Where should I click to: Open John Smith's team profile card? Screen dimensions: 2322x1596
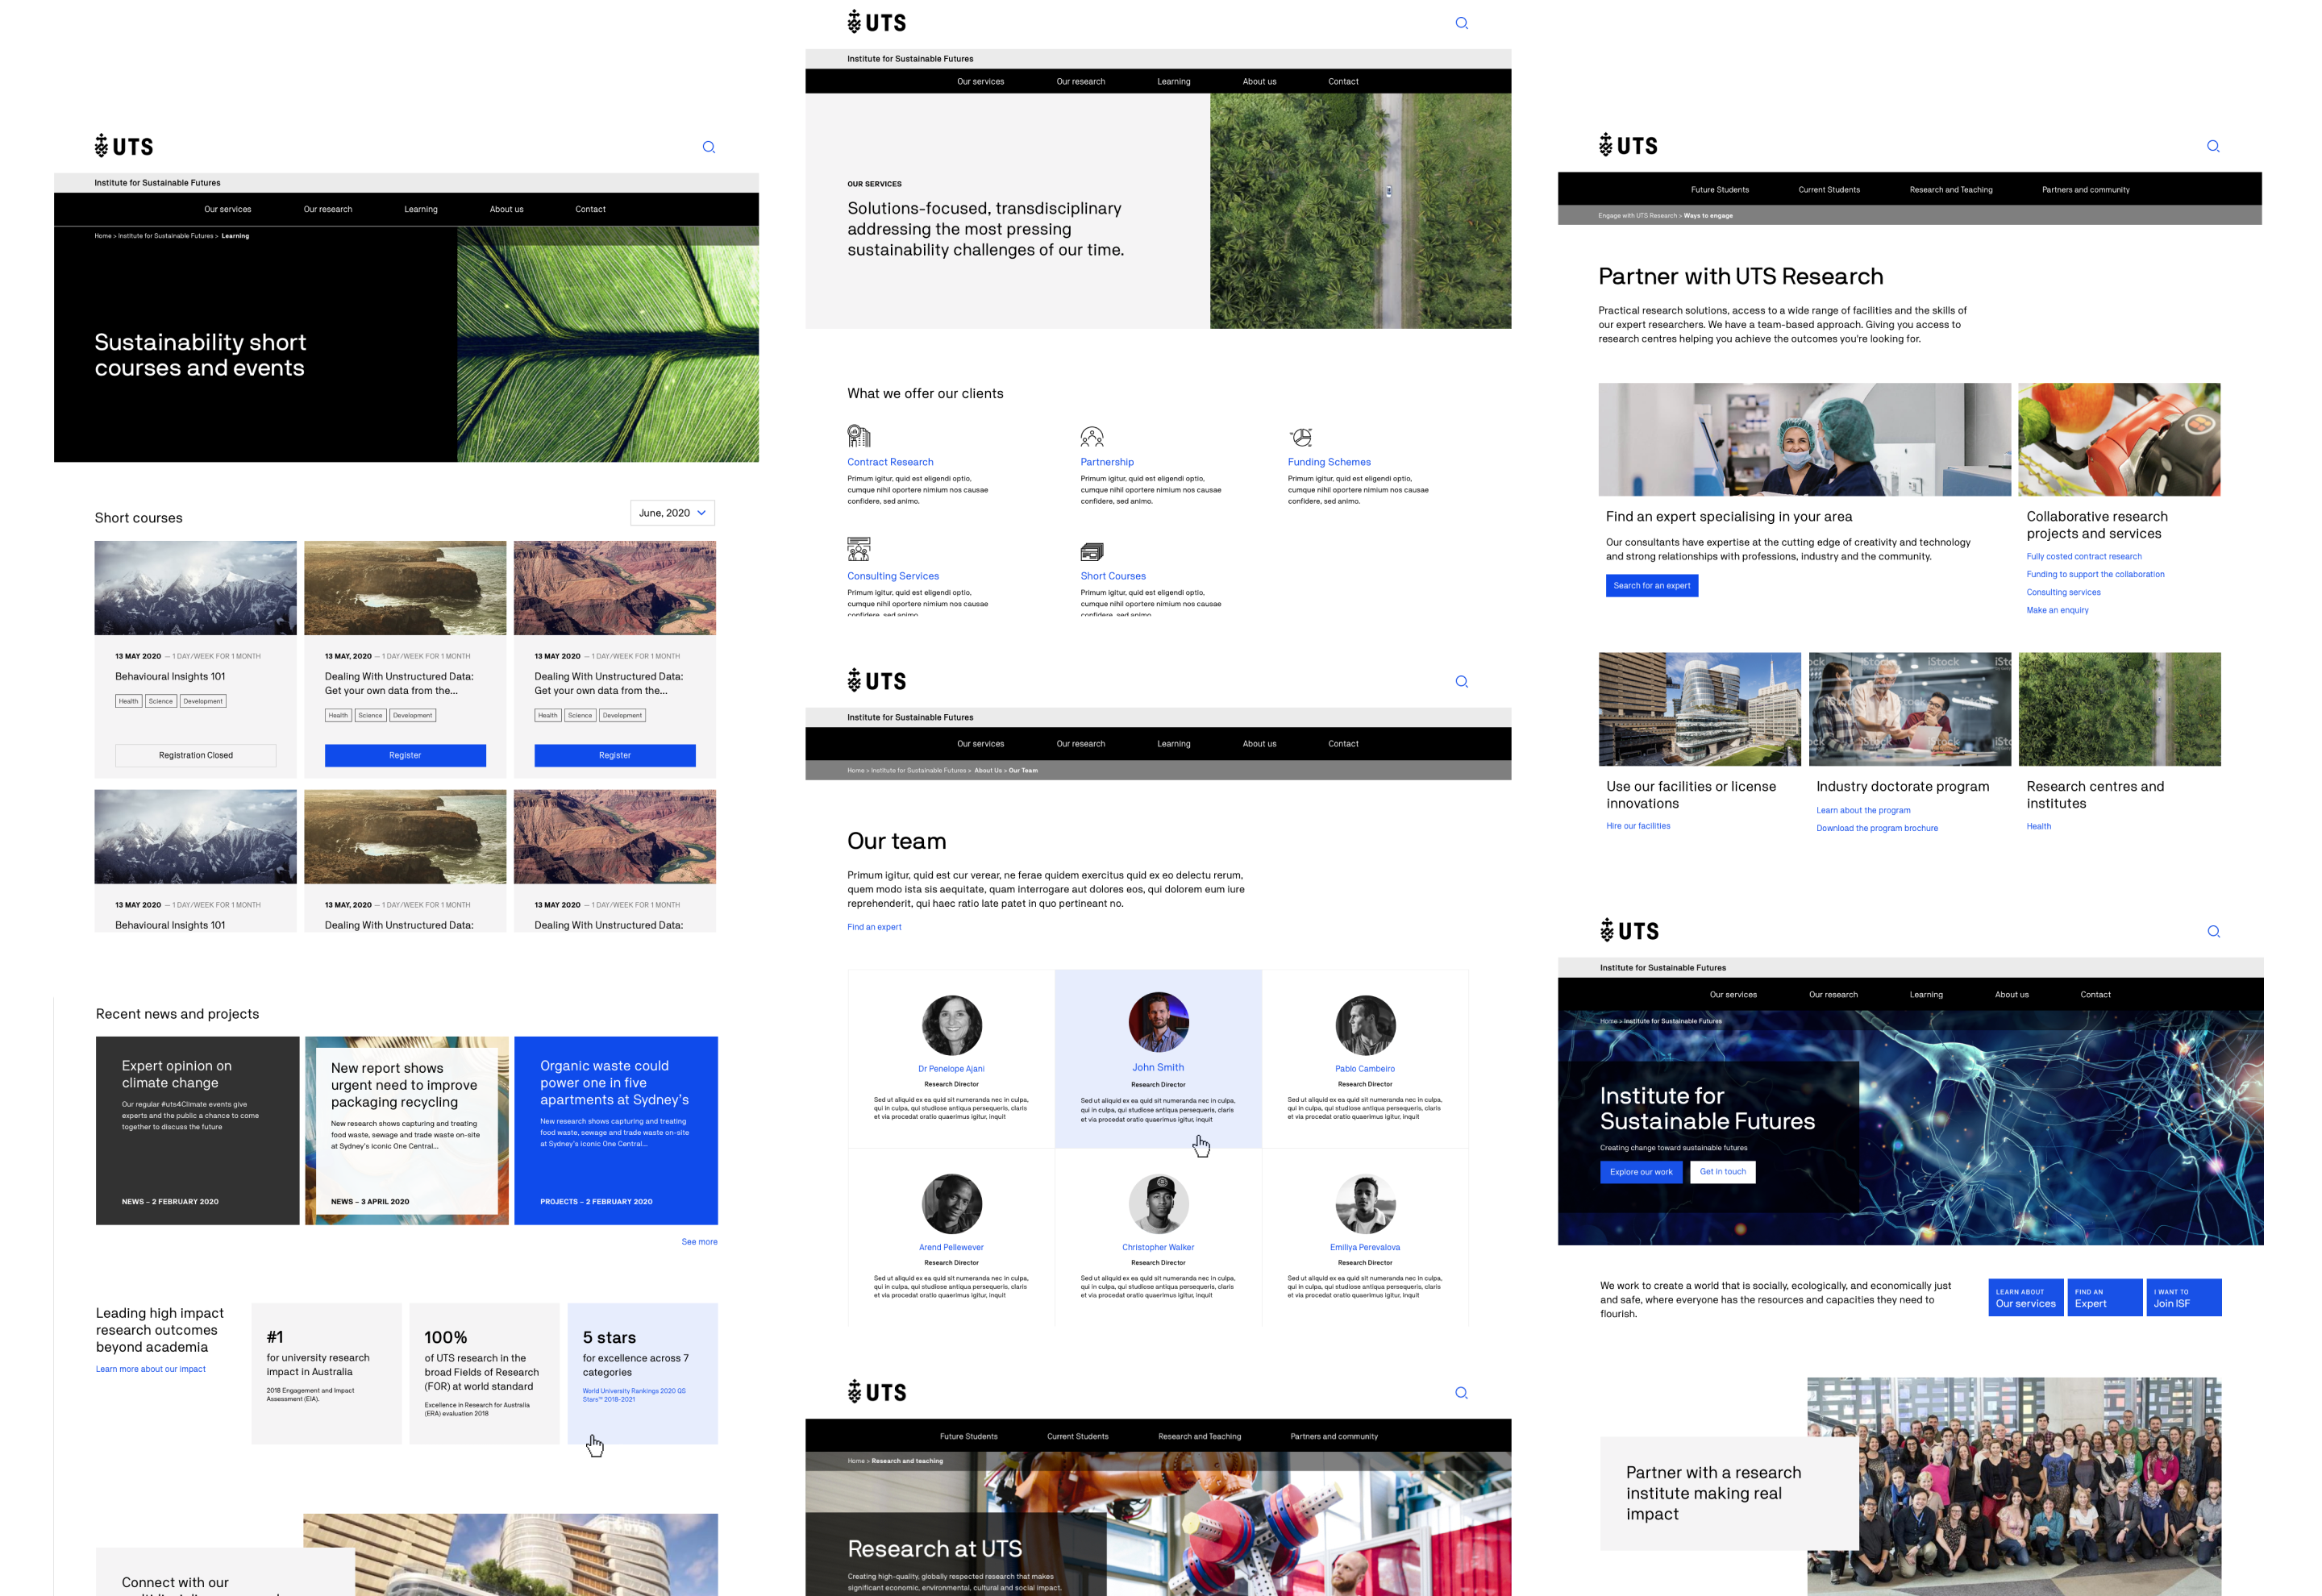[x=1158, y=1059]
